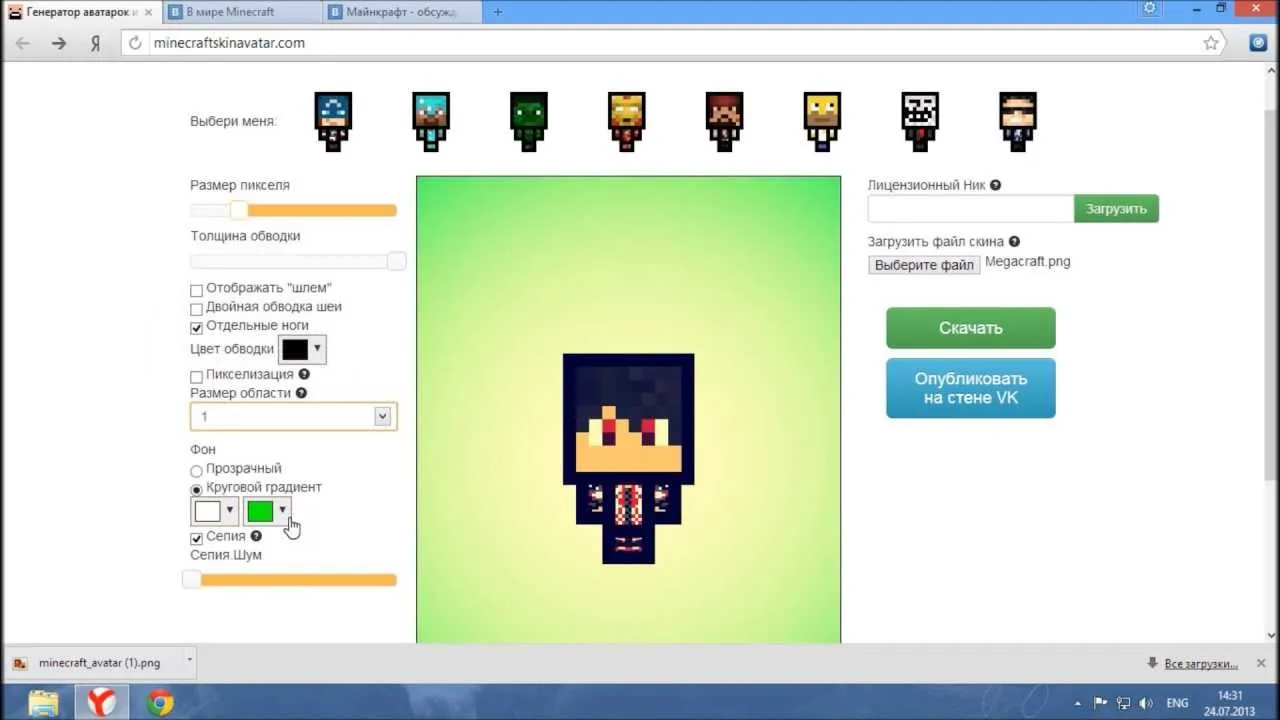Switch to the Генератор аватарок tab
This screenshot has height=720, width=1280.
pos(80,12)
